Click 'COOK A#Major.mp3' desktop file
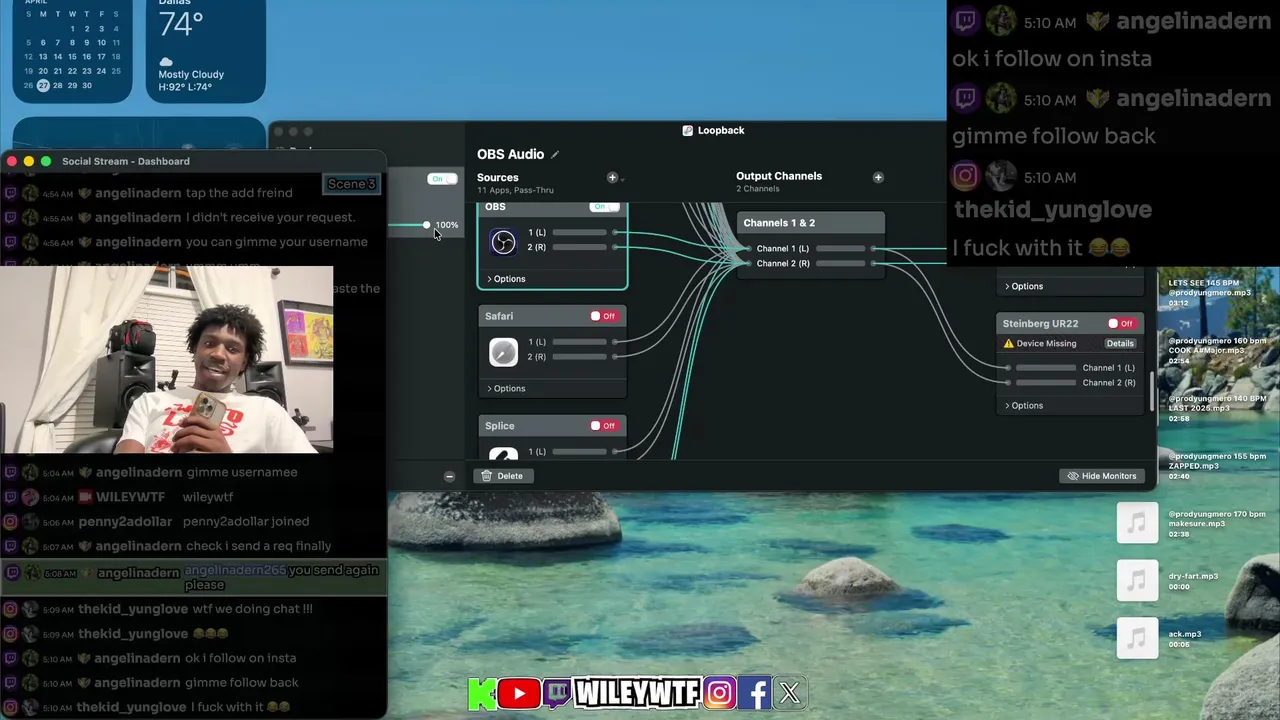Screen dimensions: 1280x720 (1217, 350)
